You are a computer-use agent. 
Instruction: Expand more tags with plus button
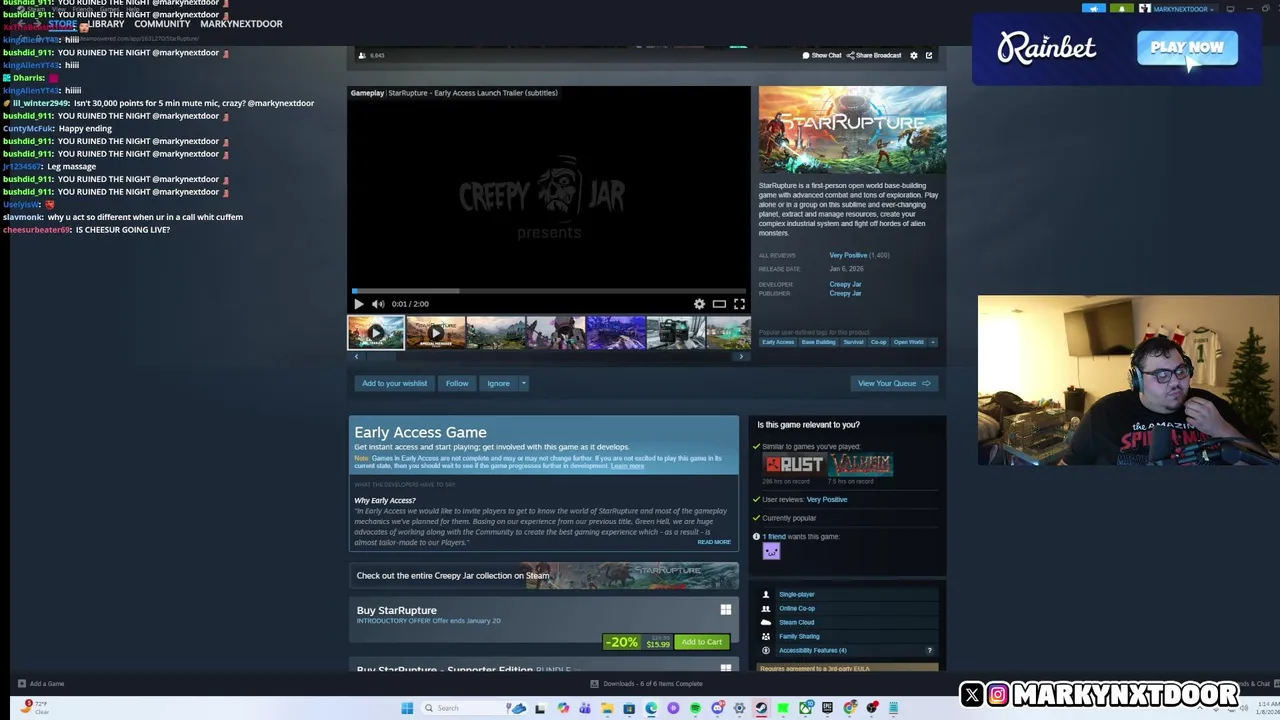[933, 342]
